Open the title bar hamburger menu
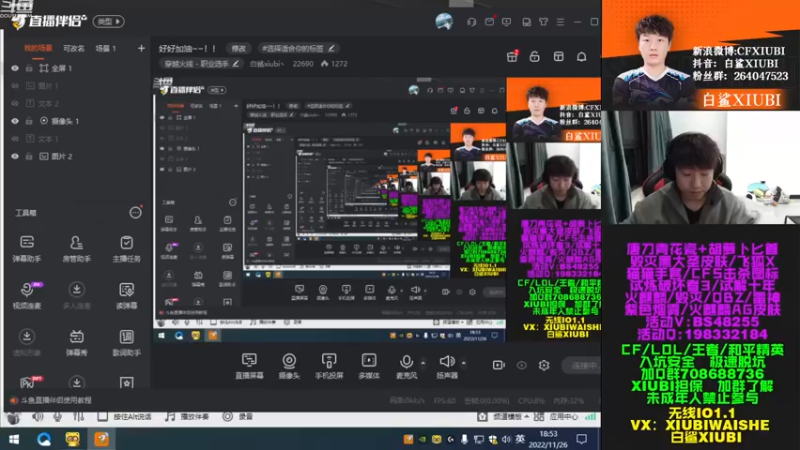The image size is (800, 450). 560,22
